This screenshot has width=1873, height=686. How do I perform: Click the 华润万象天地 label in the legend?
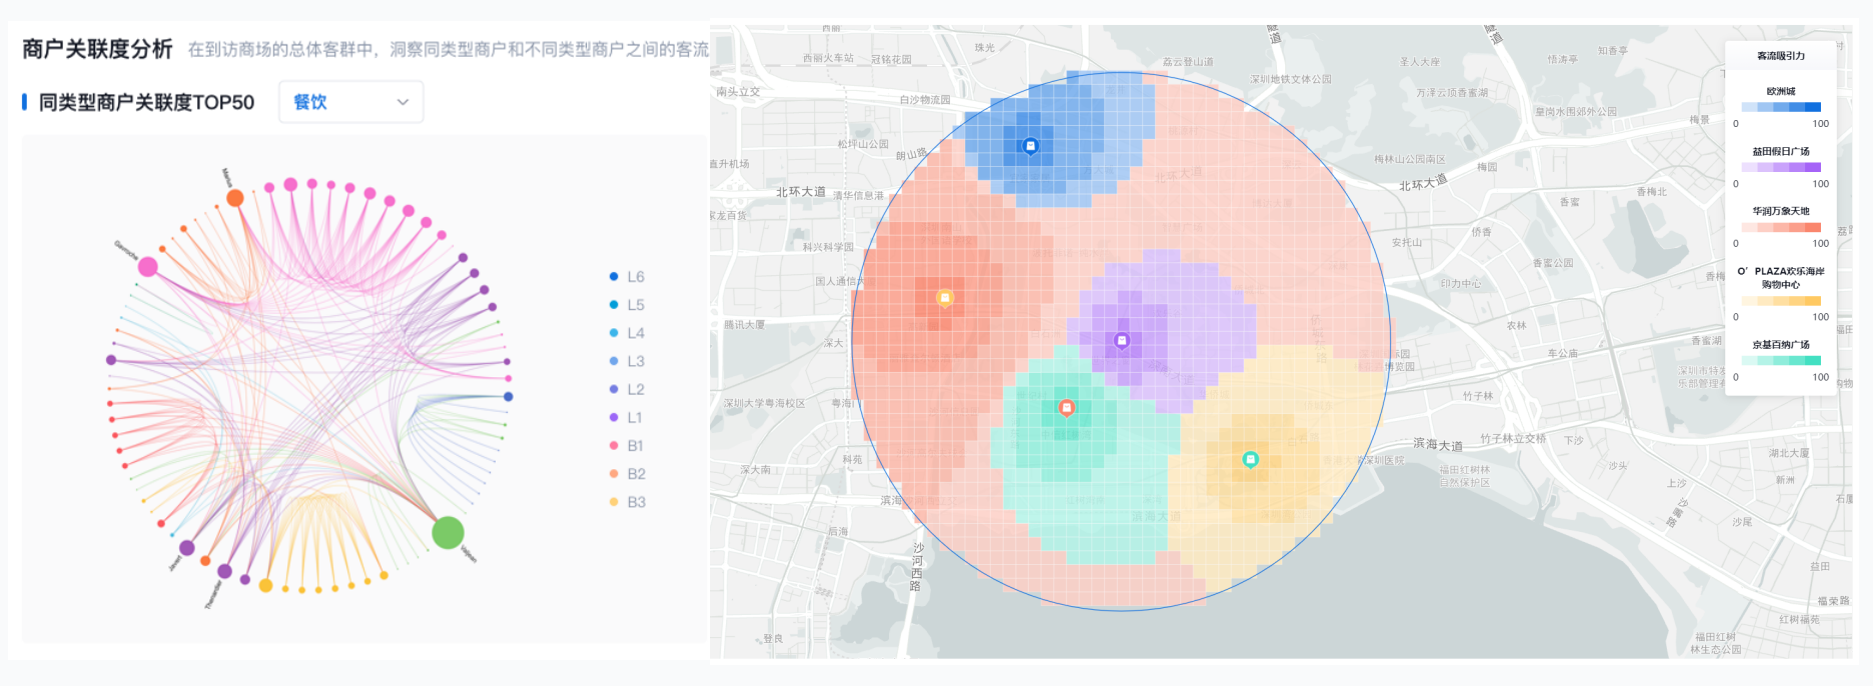tap(1781, 211)
